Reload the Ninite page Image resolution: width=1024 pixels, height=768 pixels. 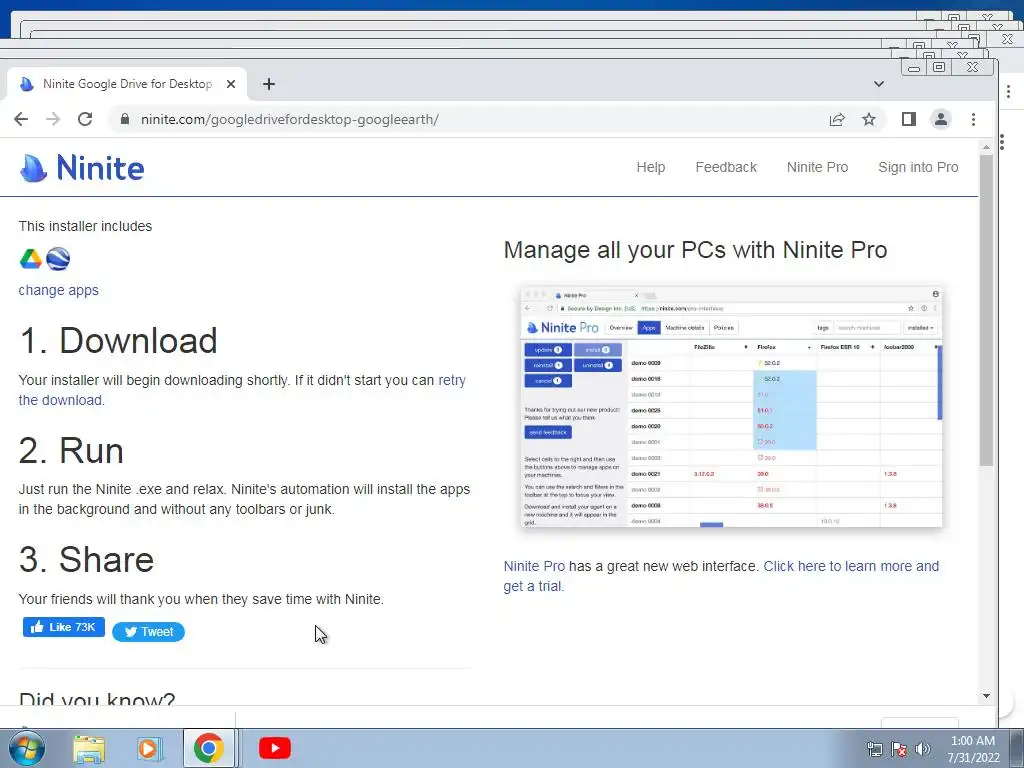(x=85, y=119)
